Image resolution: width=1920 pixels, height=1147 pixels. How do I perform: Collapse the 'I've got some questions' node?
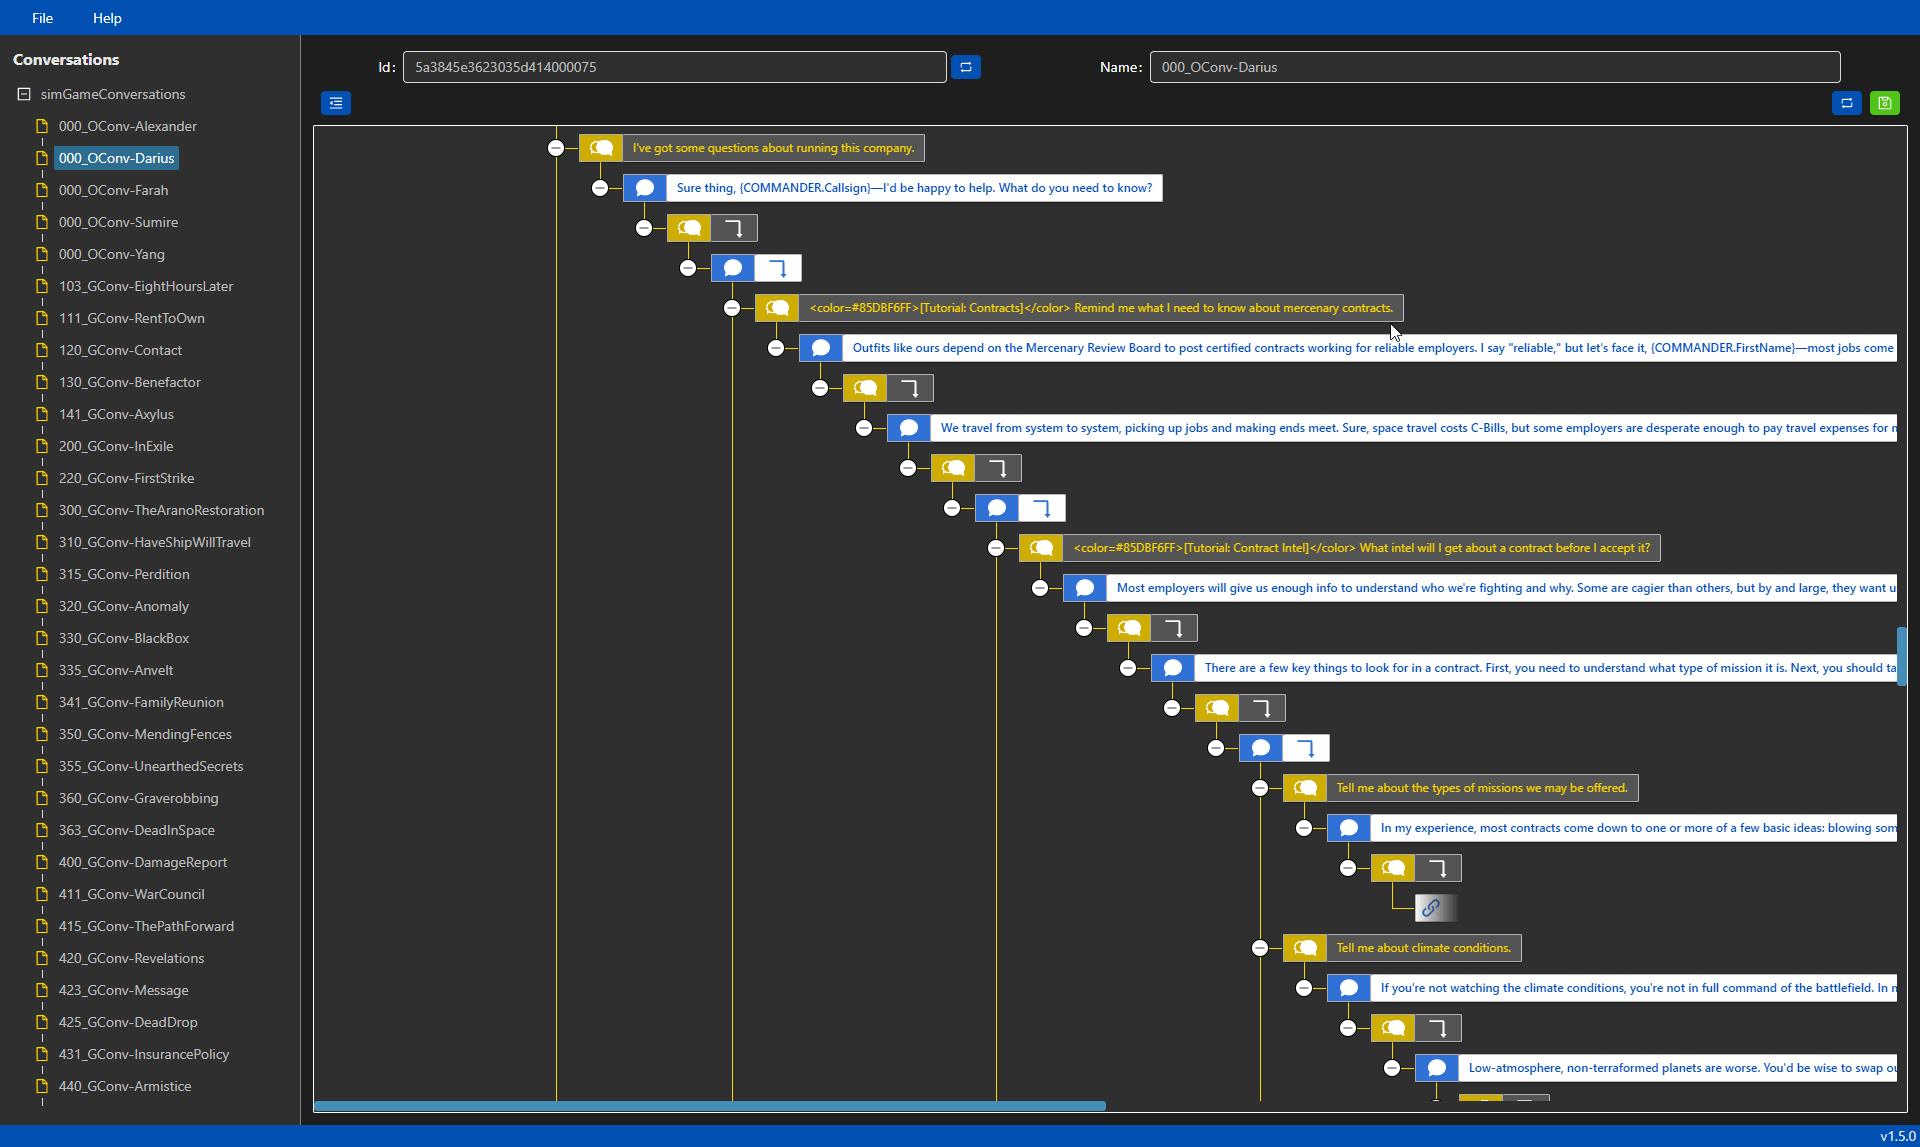pyautogui.click(x=556, y=148)
